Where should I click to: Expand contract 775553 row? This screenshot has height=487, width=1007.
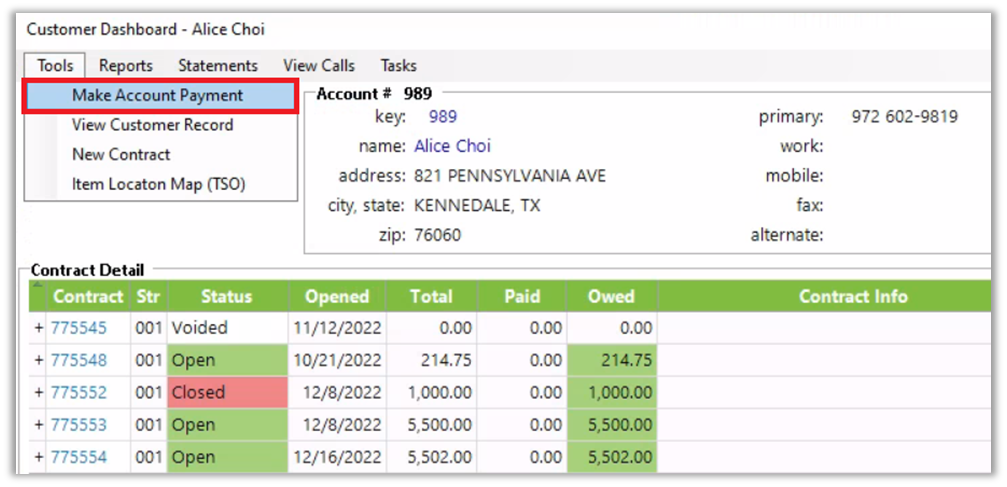point(39,425)
